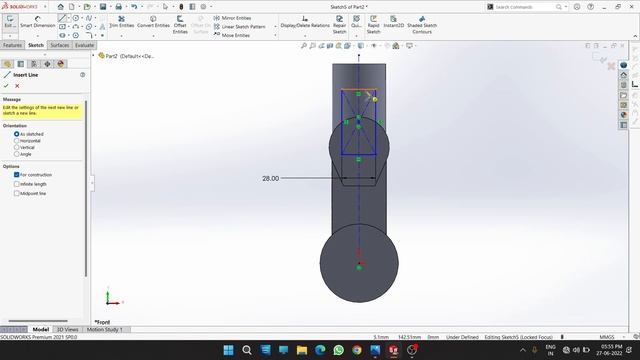Open Display/Delete Relations dropdown arrow
Screen dimensions: 640x360
[305, 36]
